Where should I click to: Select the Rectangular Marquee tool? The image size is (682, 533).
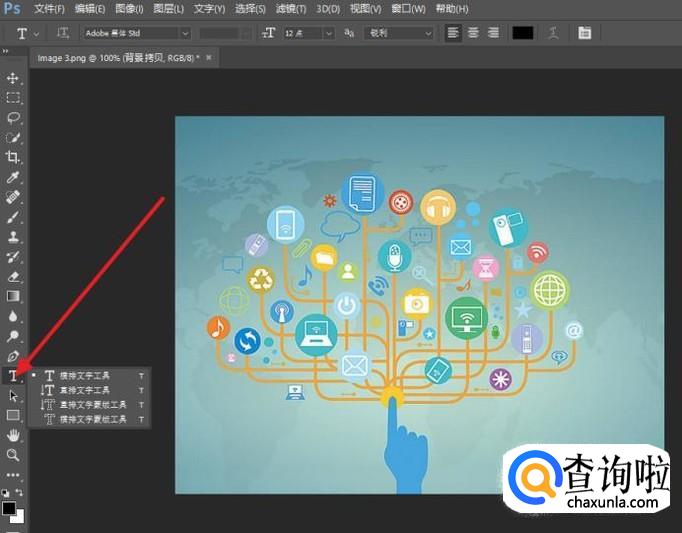[13, 98]
